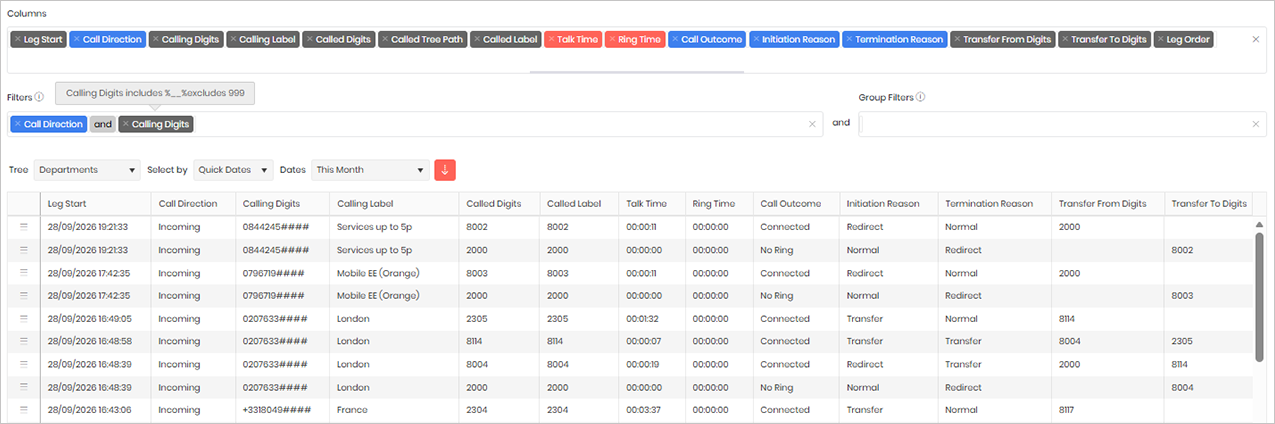The height and width of the screenshot is (424, 1275).
Task: Click talk time 00:01:32
Action: [641, 319]
